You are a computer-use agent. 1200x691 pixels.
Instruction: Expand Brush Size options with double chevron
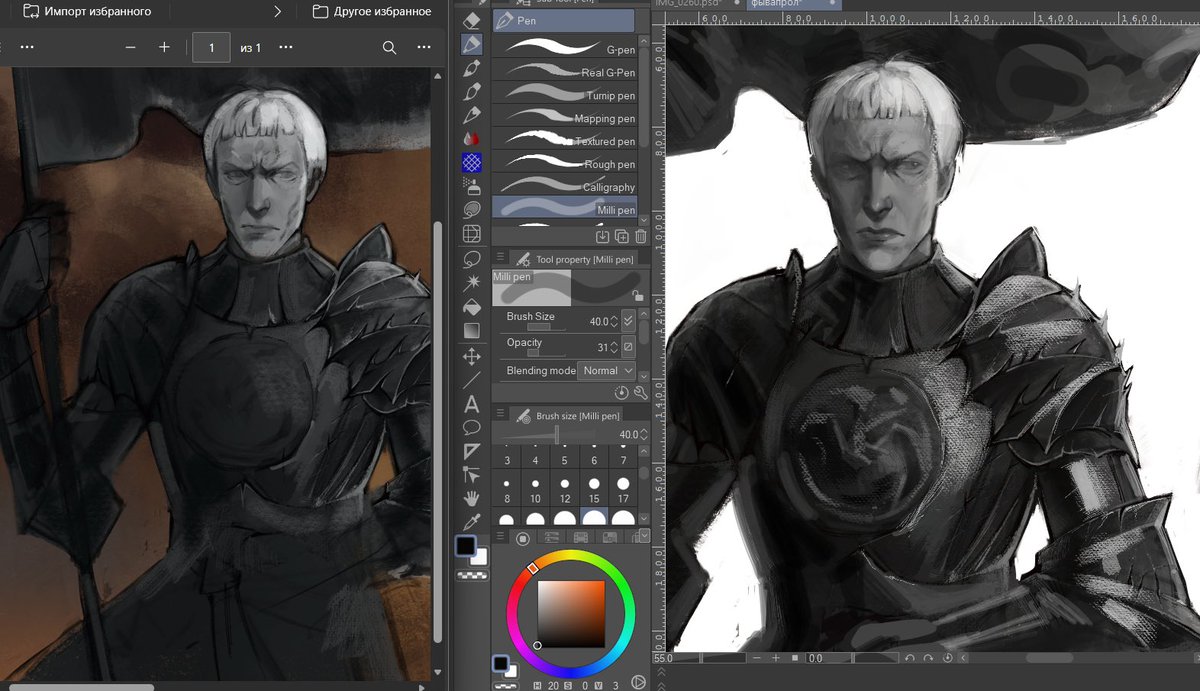pyautogui.click(x=628, y=320)
